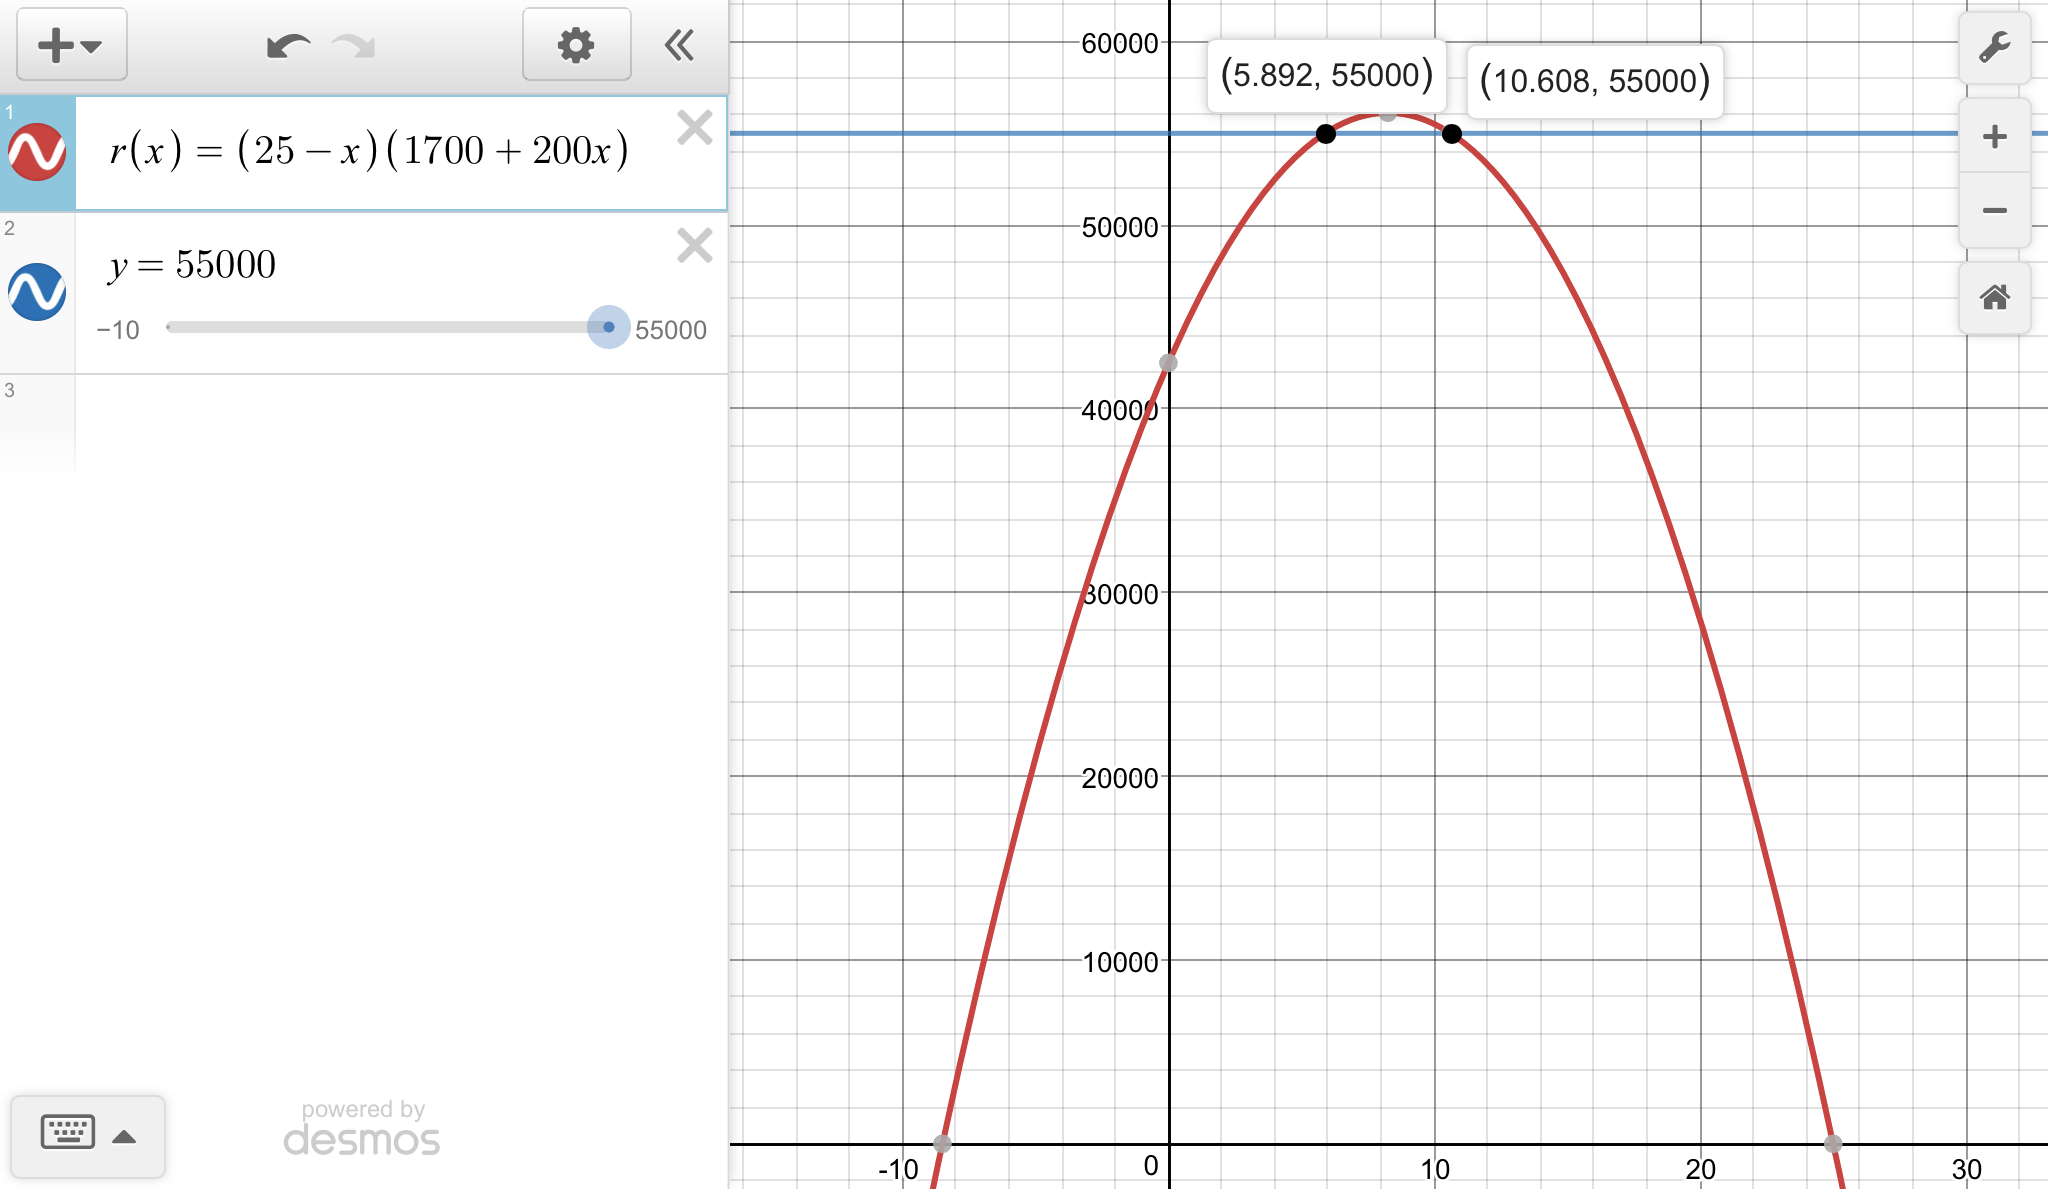Hide the red r(x) curve

point(37,152)
